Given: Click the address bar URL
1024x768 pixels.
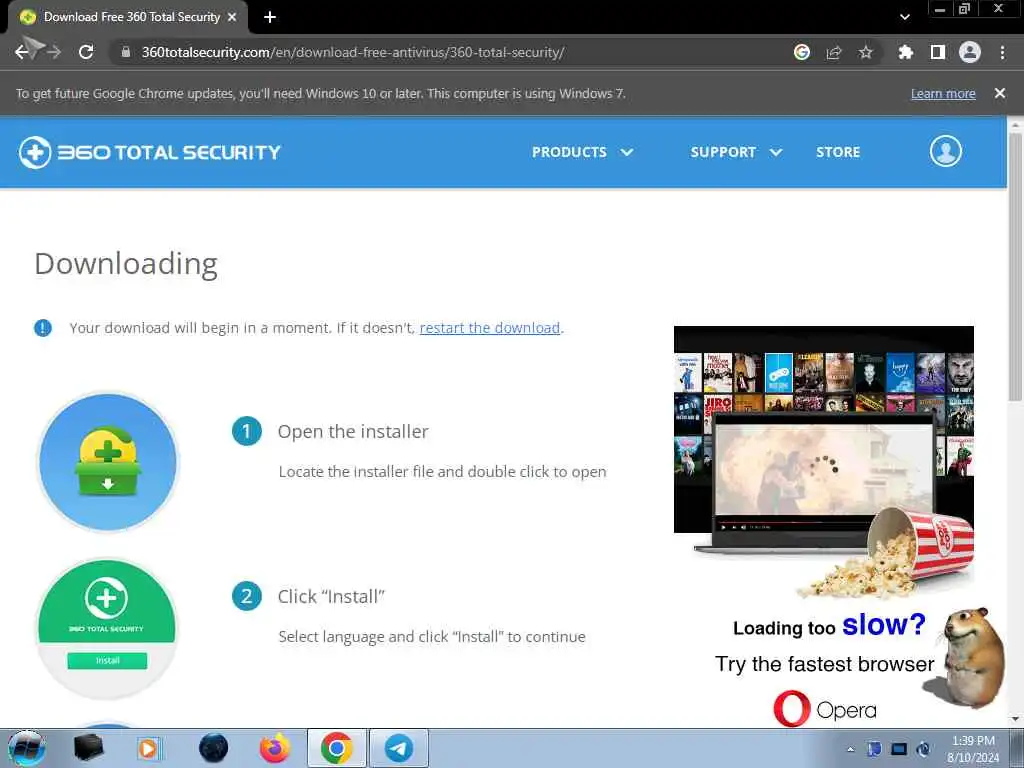Looking at the screenshot, I should point(353,52).
